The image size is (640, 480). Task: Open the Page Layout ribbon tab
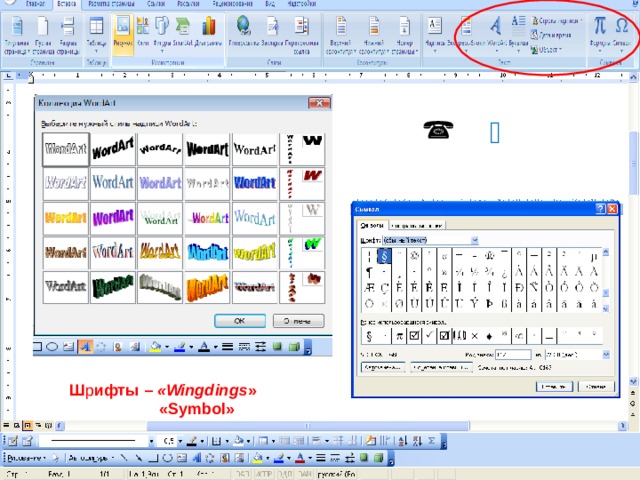[111, 4]
